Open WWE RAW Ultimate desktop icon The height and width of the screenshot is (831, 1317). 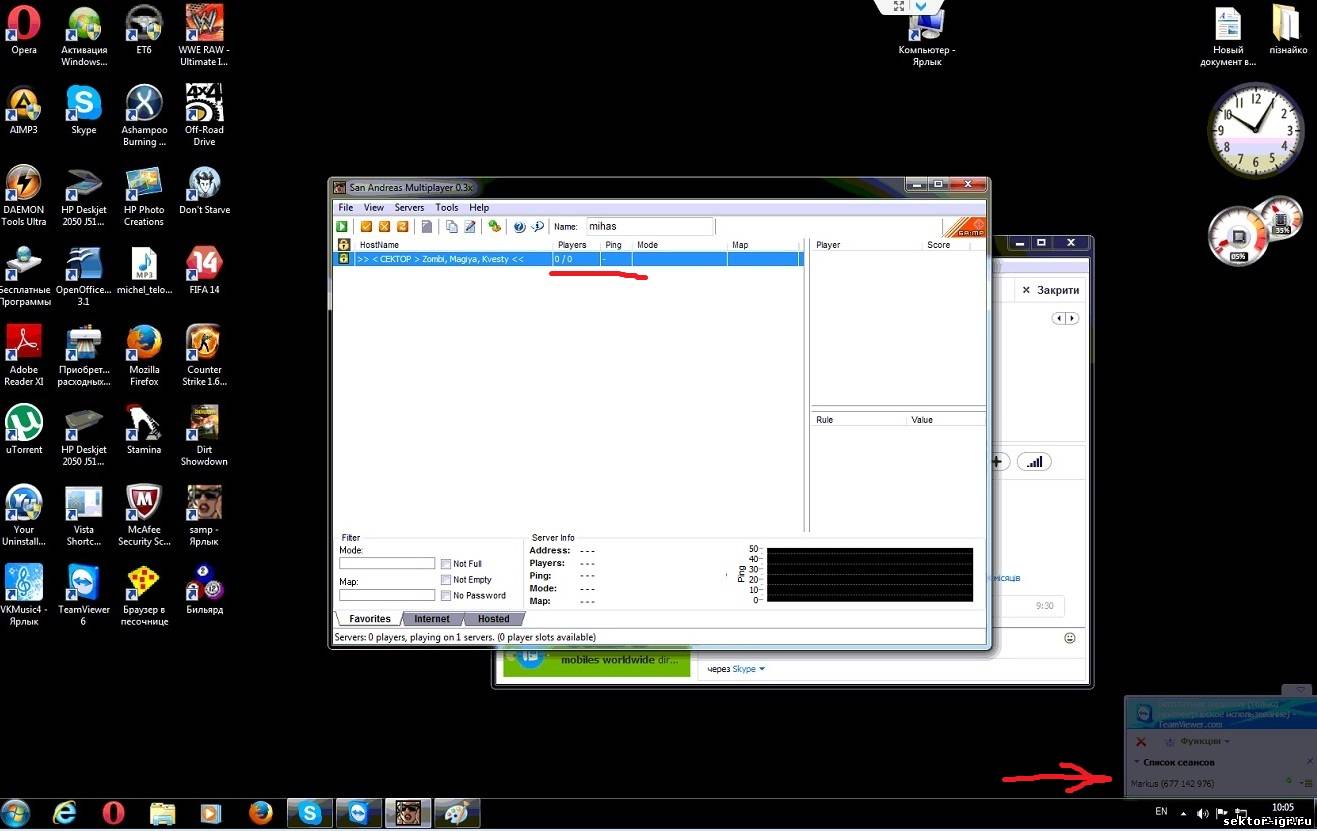204,36
